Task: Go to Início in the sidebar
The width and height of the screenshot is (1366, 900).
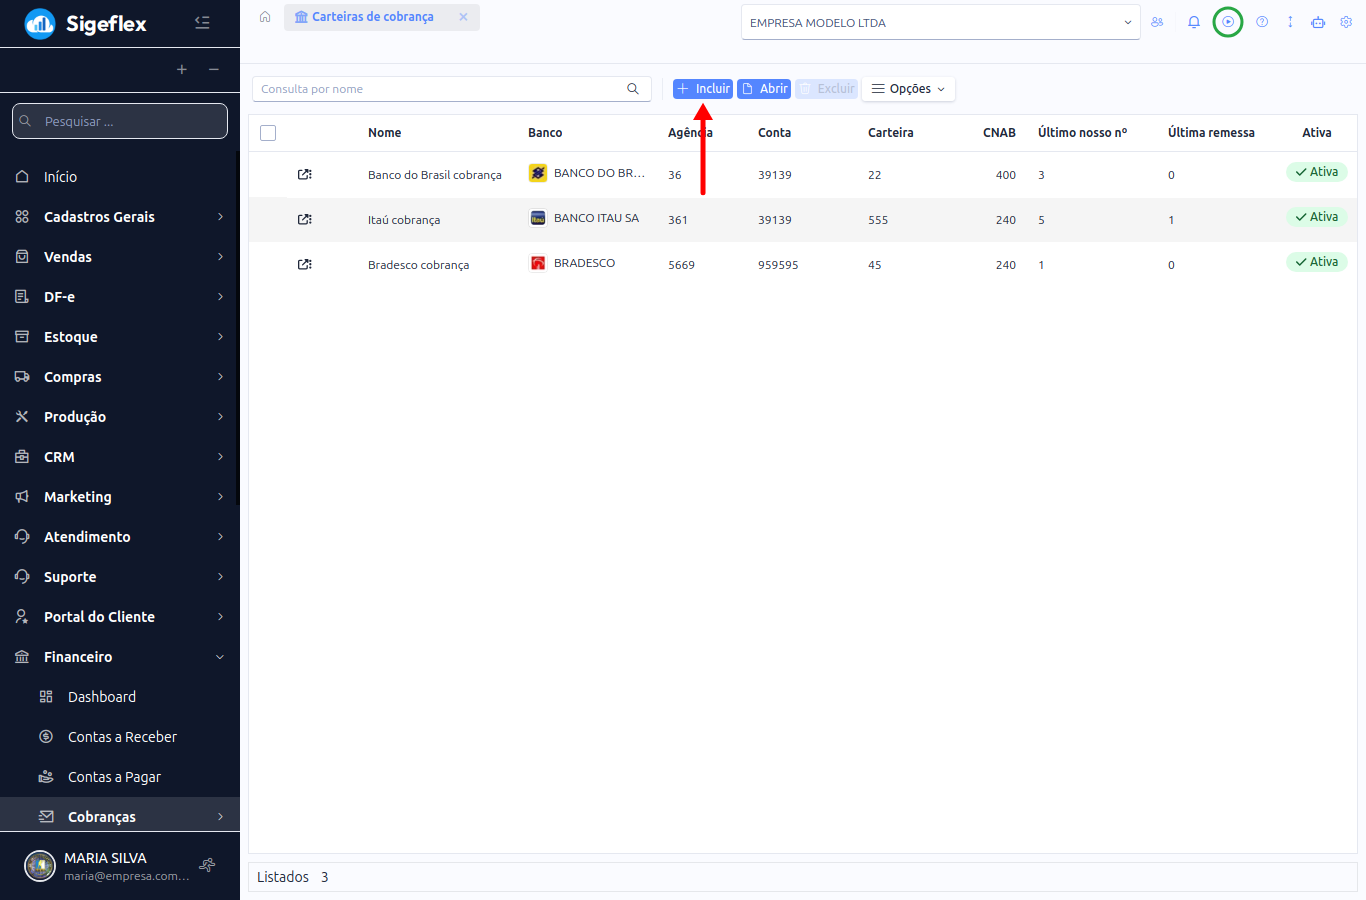Action: (x=120, y=177)
